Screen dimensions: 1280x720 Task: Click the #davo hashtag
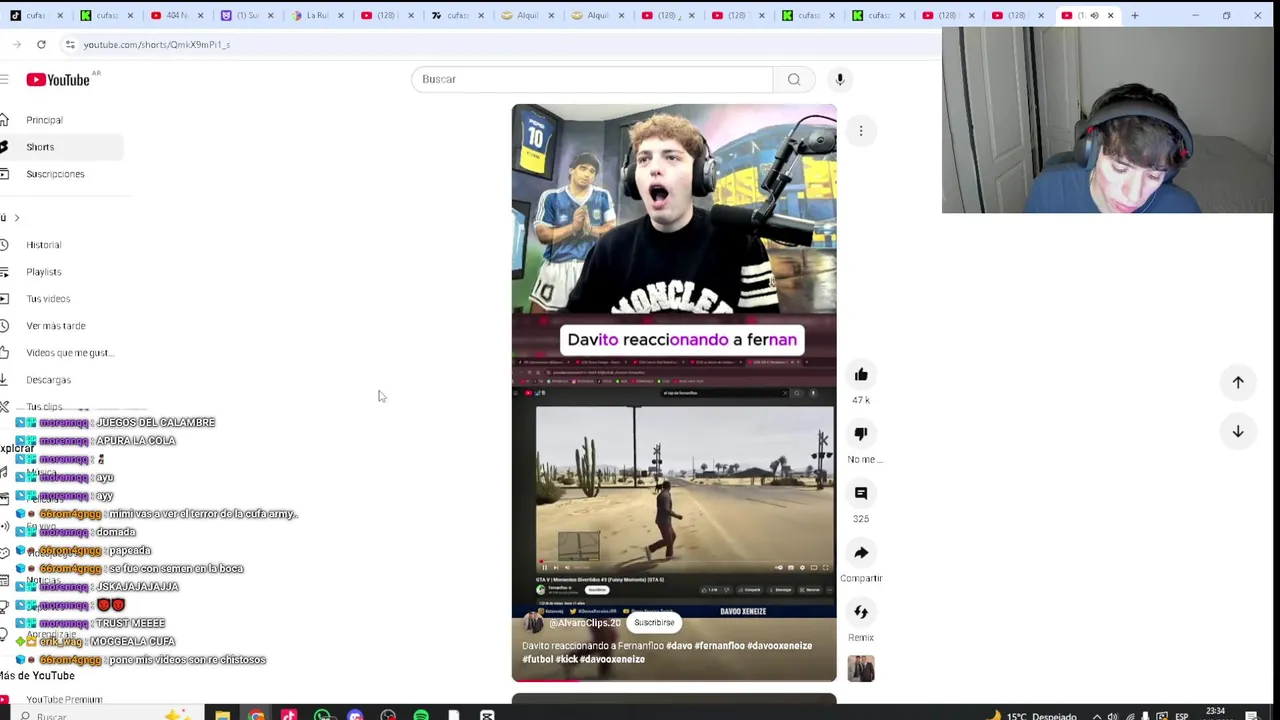pyautogui.click(x=677, y=646)
